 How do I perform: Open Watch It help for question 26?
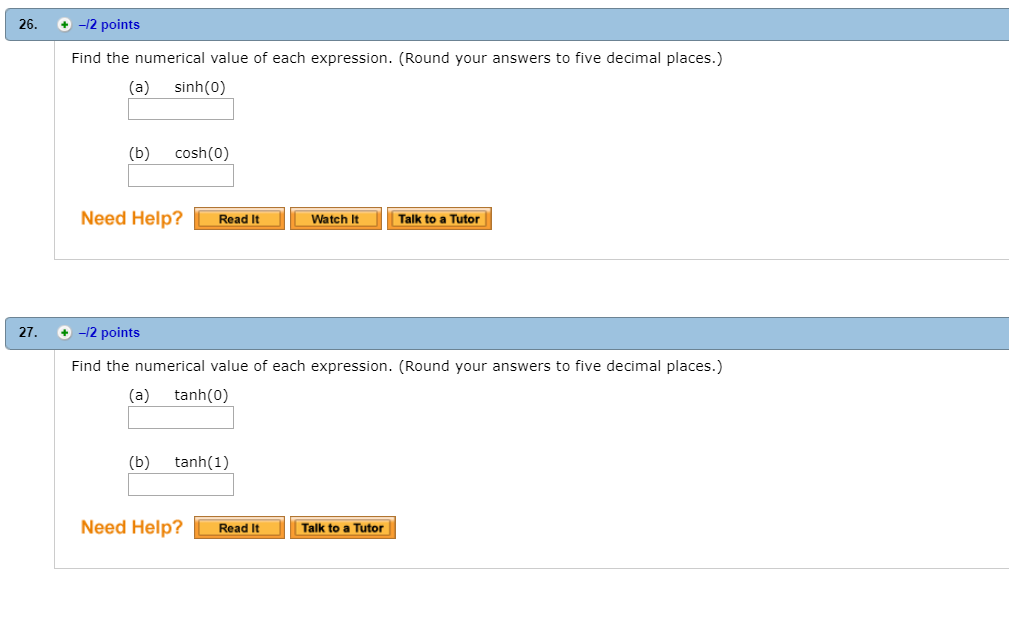click(336, 218)
